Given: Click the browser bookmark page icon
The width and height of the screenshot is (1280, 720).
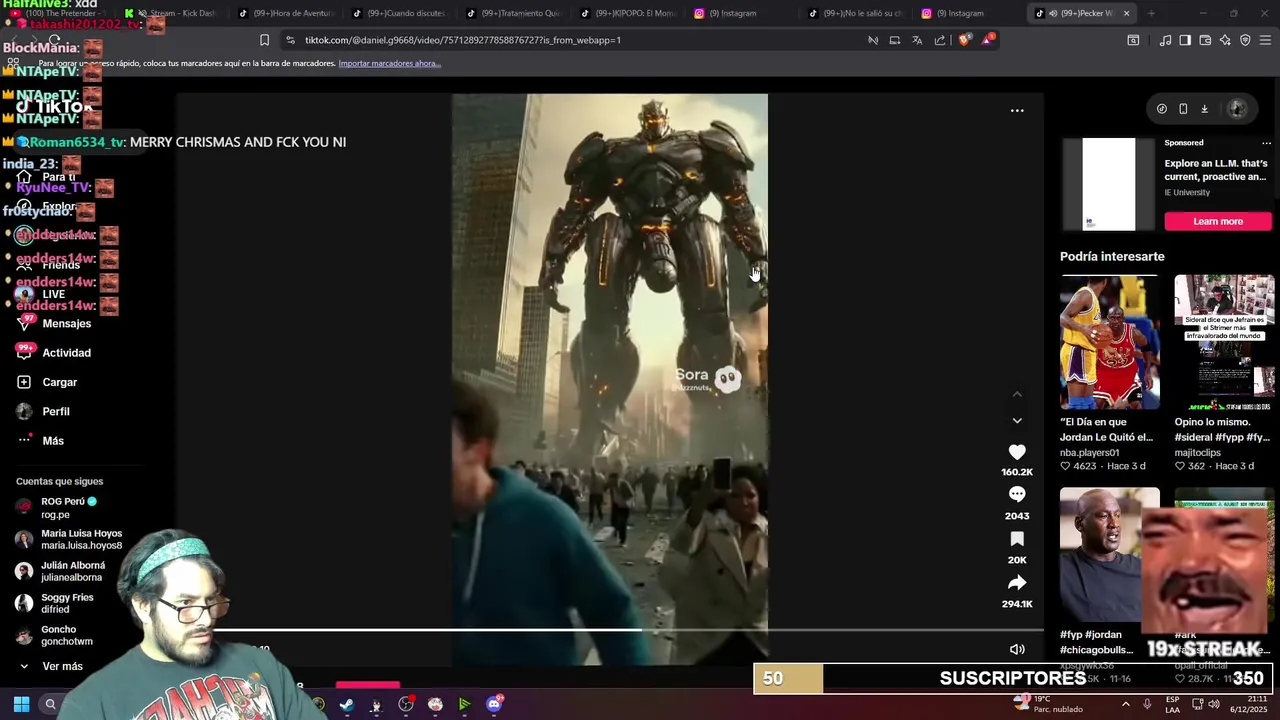Looking at the screenshot, I should point(264,40).
